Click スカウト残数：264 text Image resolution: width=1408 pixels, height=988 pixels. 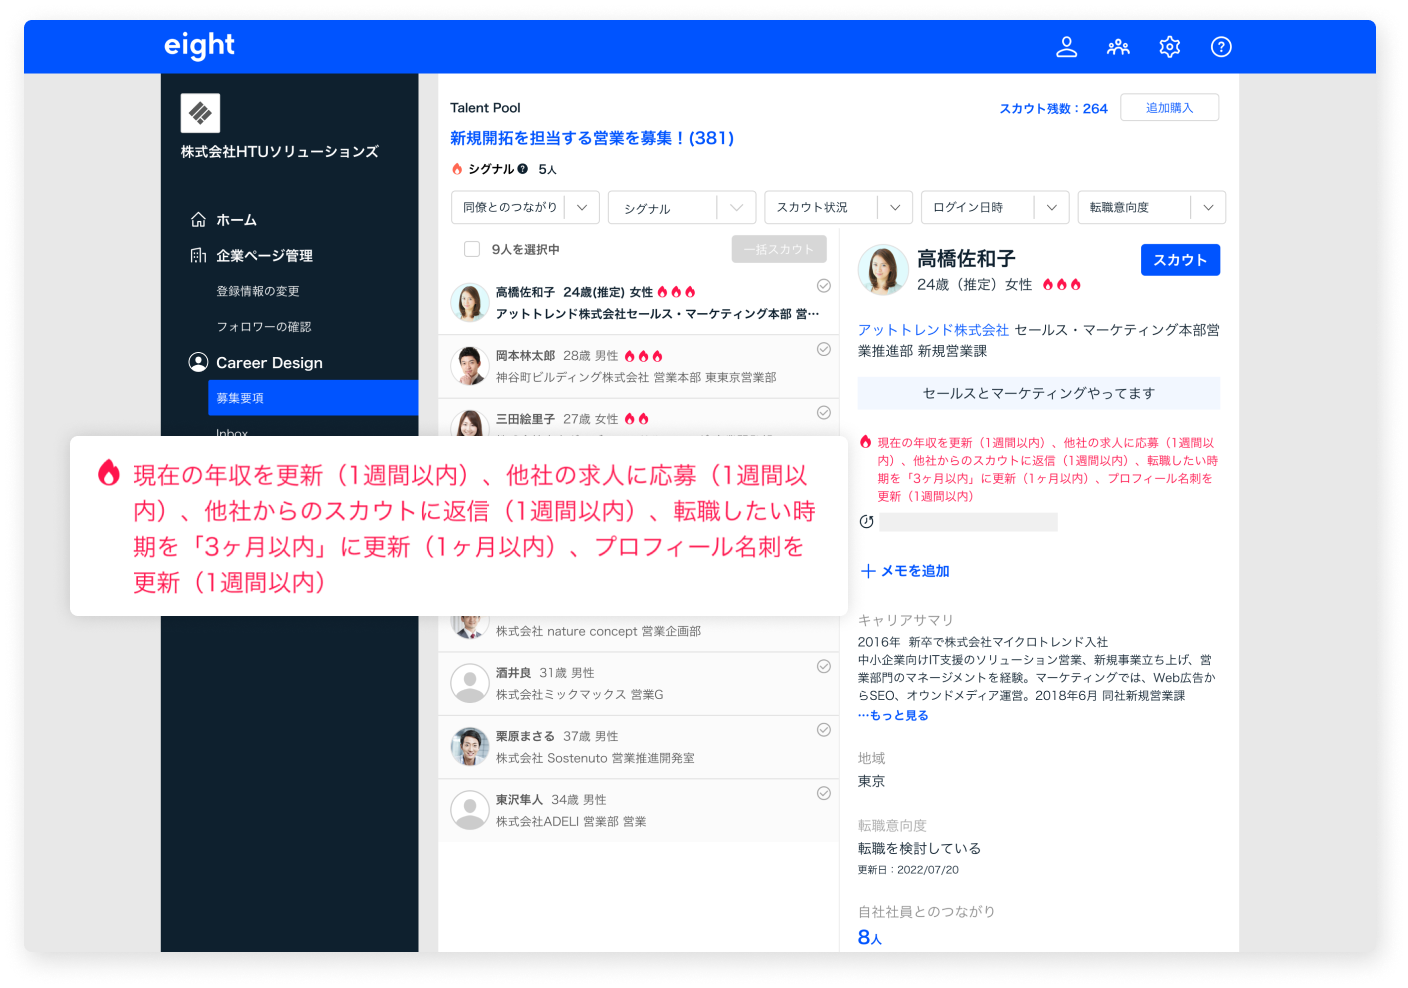tap(1054, 108)
